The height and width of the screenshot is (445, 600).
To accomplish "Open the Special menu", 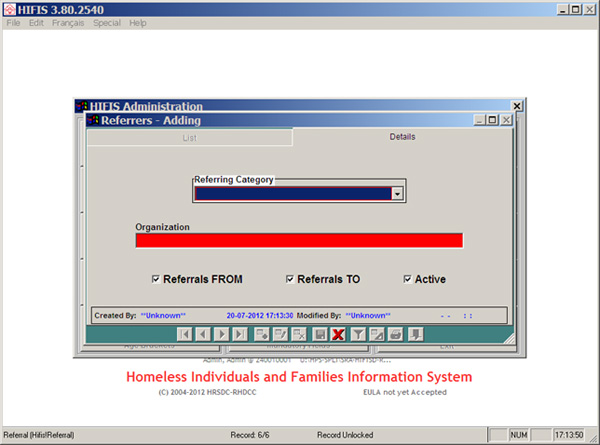I will point(107,22).
